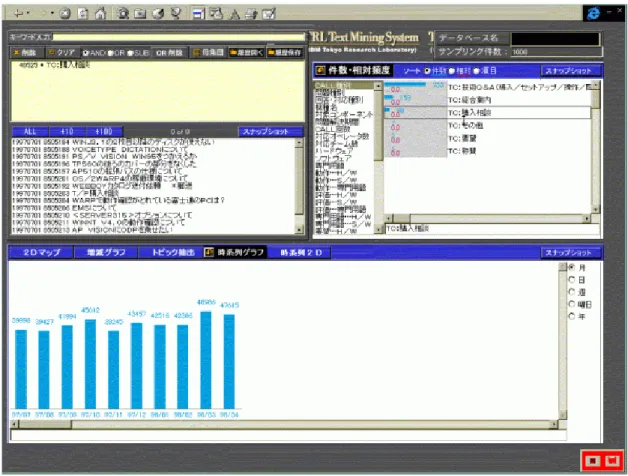Click the +10 button above document list
This screenshot has width=628, height=476.
coord(67,131)
